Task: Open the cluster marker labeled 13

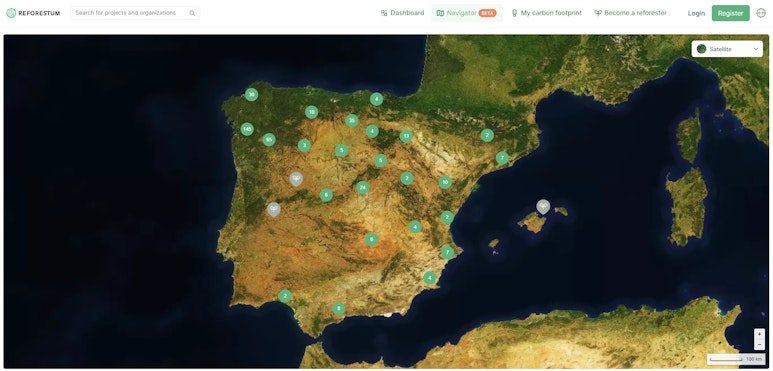Action: [406, 136]
